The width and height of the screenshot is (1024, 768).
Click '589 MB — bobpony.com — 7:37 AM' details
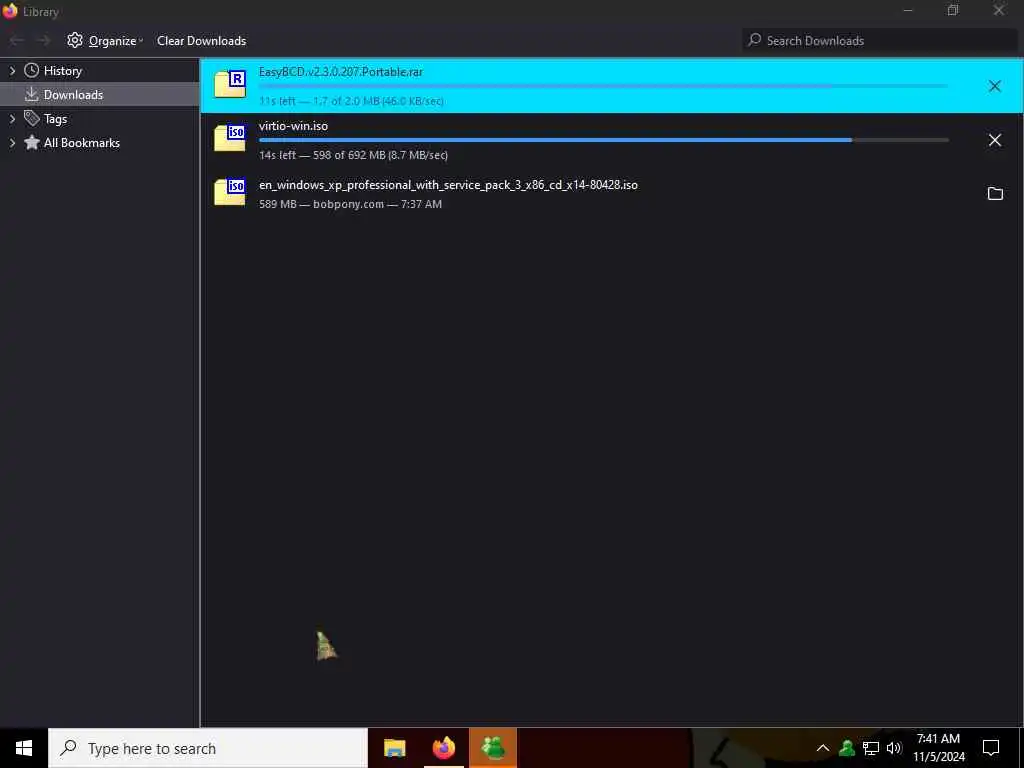350,204
